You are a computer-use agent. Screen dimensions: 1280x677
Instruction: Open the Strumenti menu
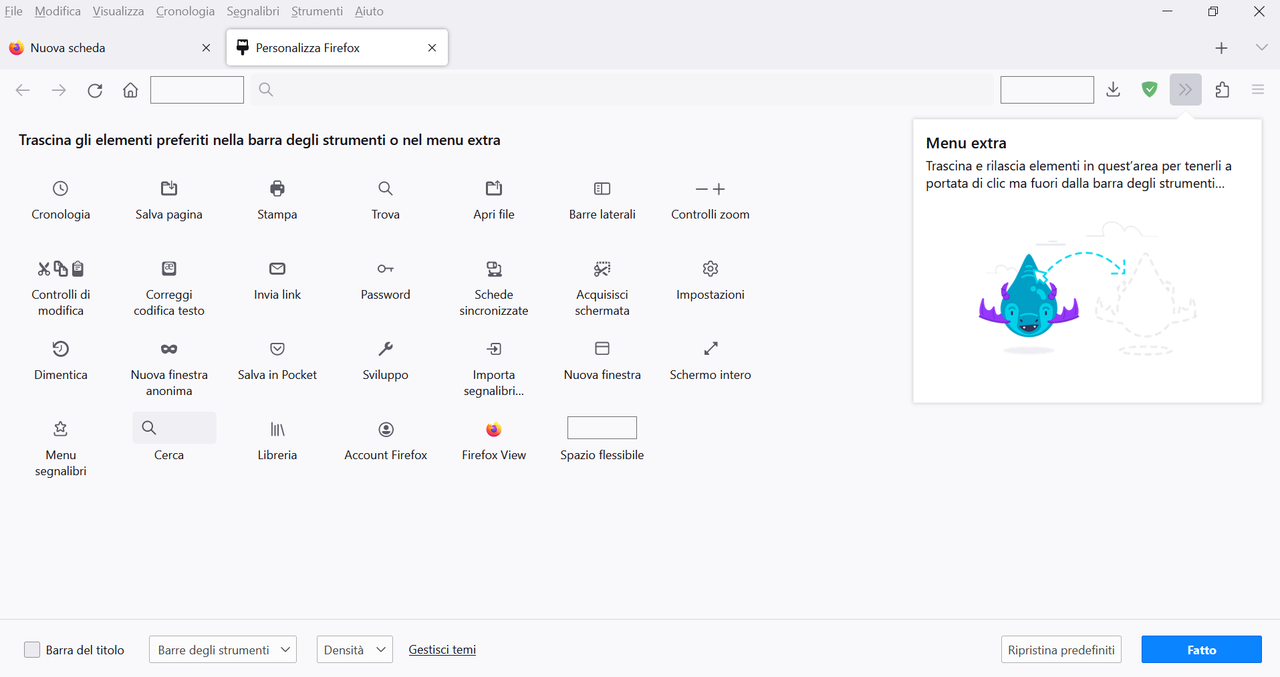click(x=317, y=11)
